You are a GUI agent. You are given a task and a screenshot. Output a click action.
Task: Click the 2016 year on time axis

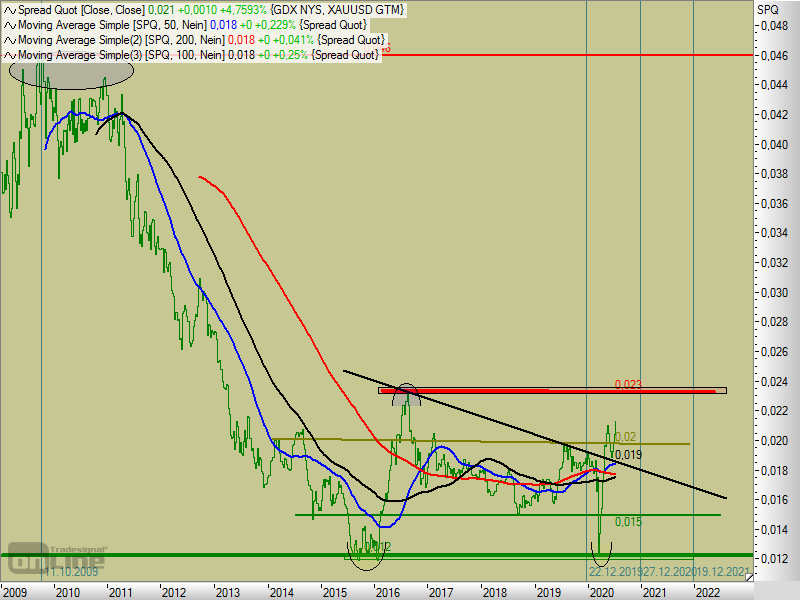(x=387, y=592)
